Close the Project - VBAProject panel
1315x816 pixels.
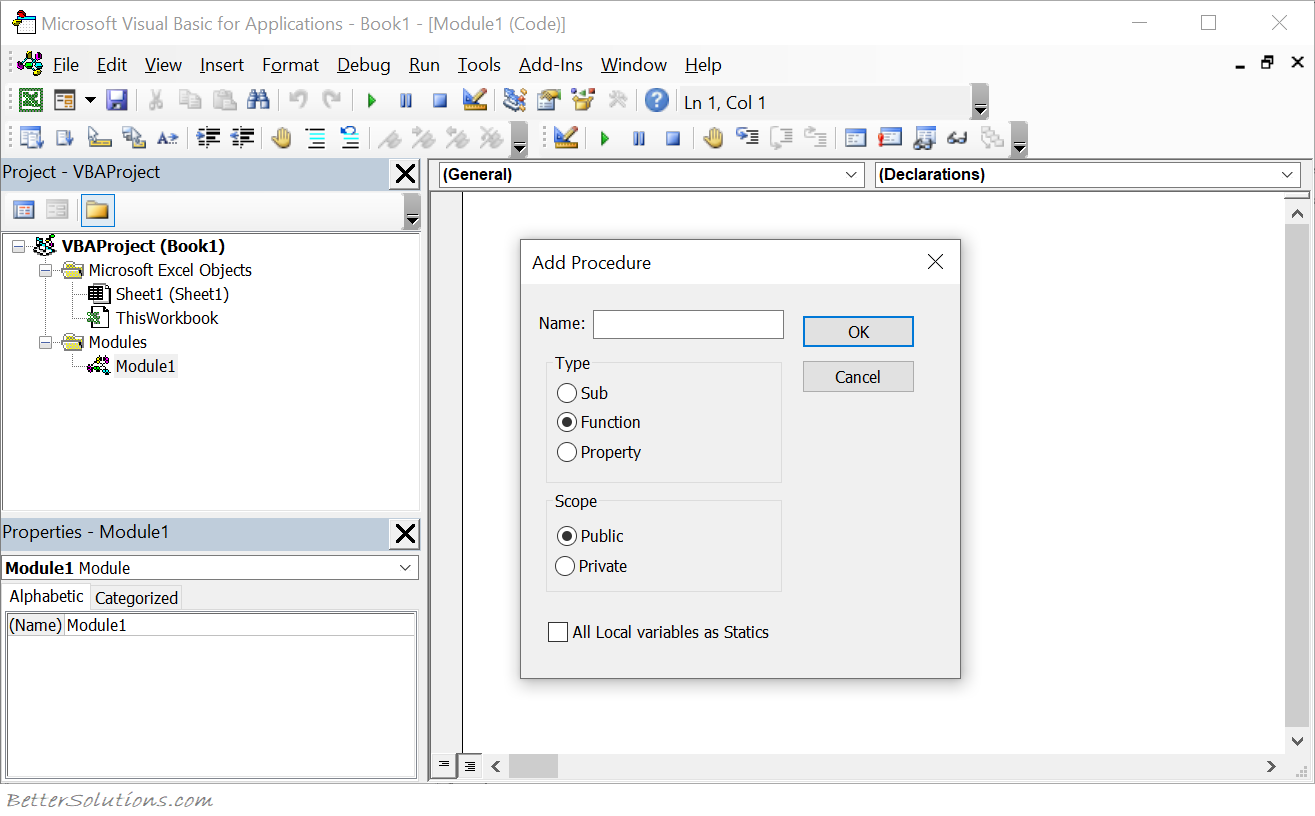tap(405, 174)
